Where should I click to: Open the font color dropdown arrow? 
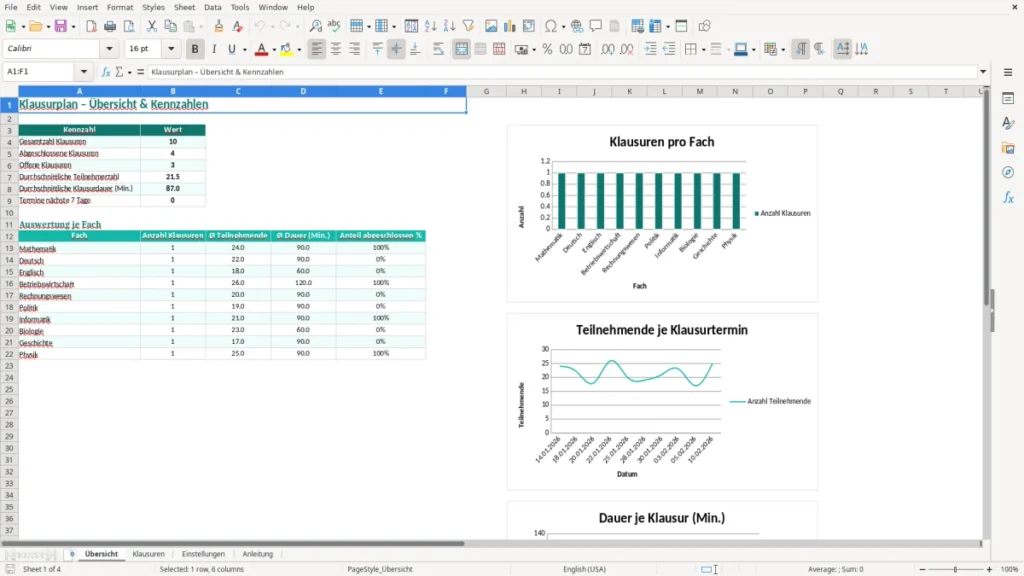pyautogui.click(x=274, y=50)
